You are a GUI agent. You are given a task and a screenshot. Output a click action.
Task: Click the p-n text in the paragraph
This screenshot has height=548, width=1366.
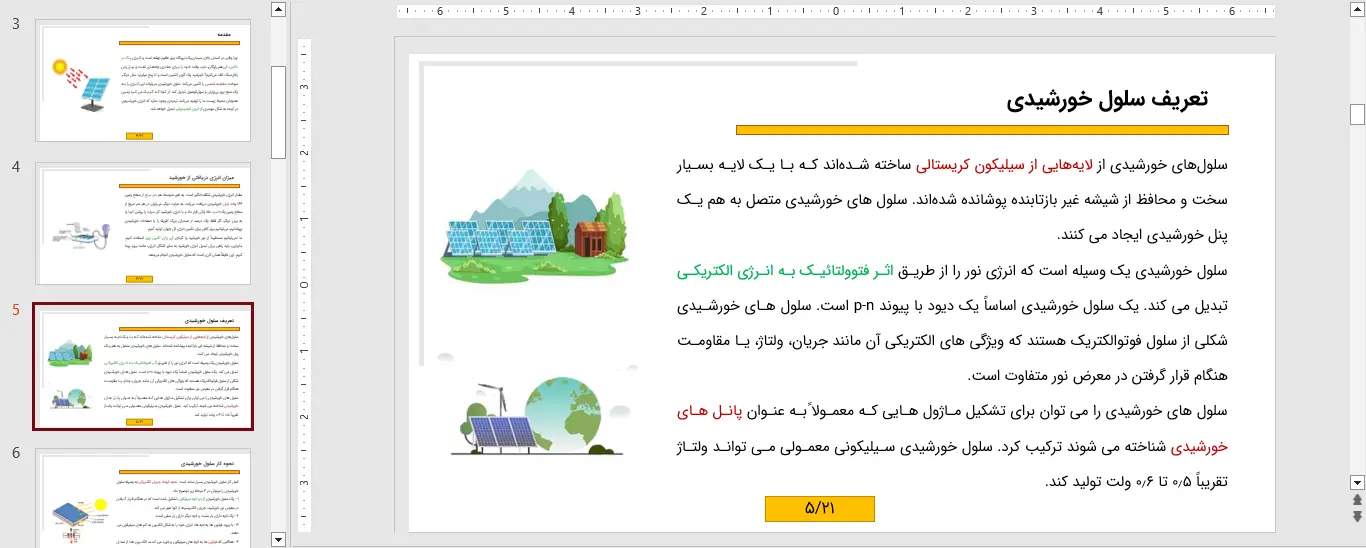(x=866, y=306)
